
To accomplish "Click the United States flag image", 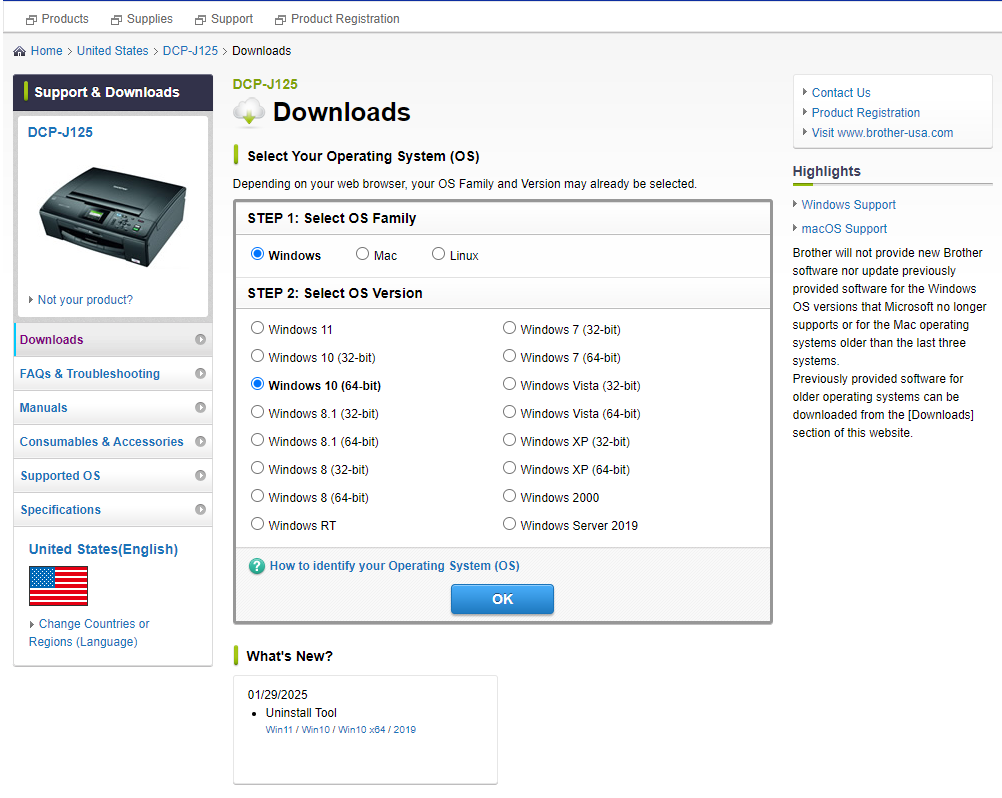I will (58, 586).
